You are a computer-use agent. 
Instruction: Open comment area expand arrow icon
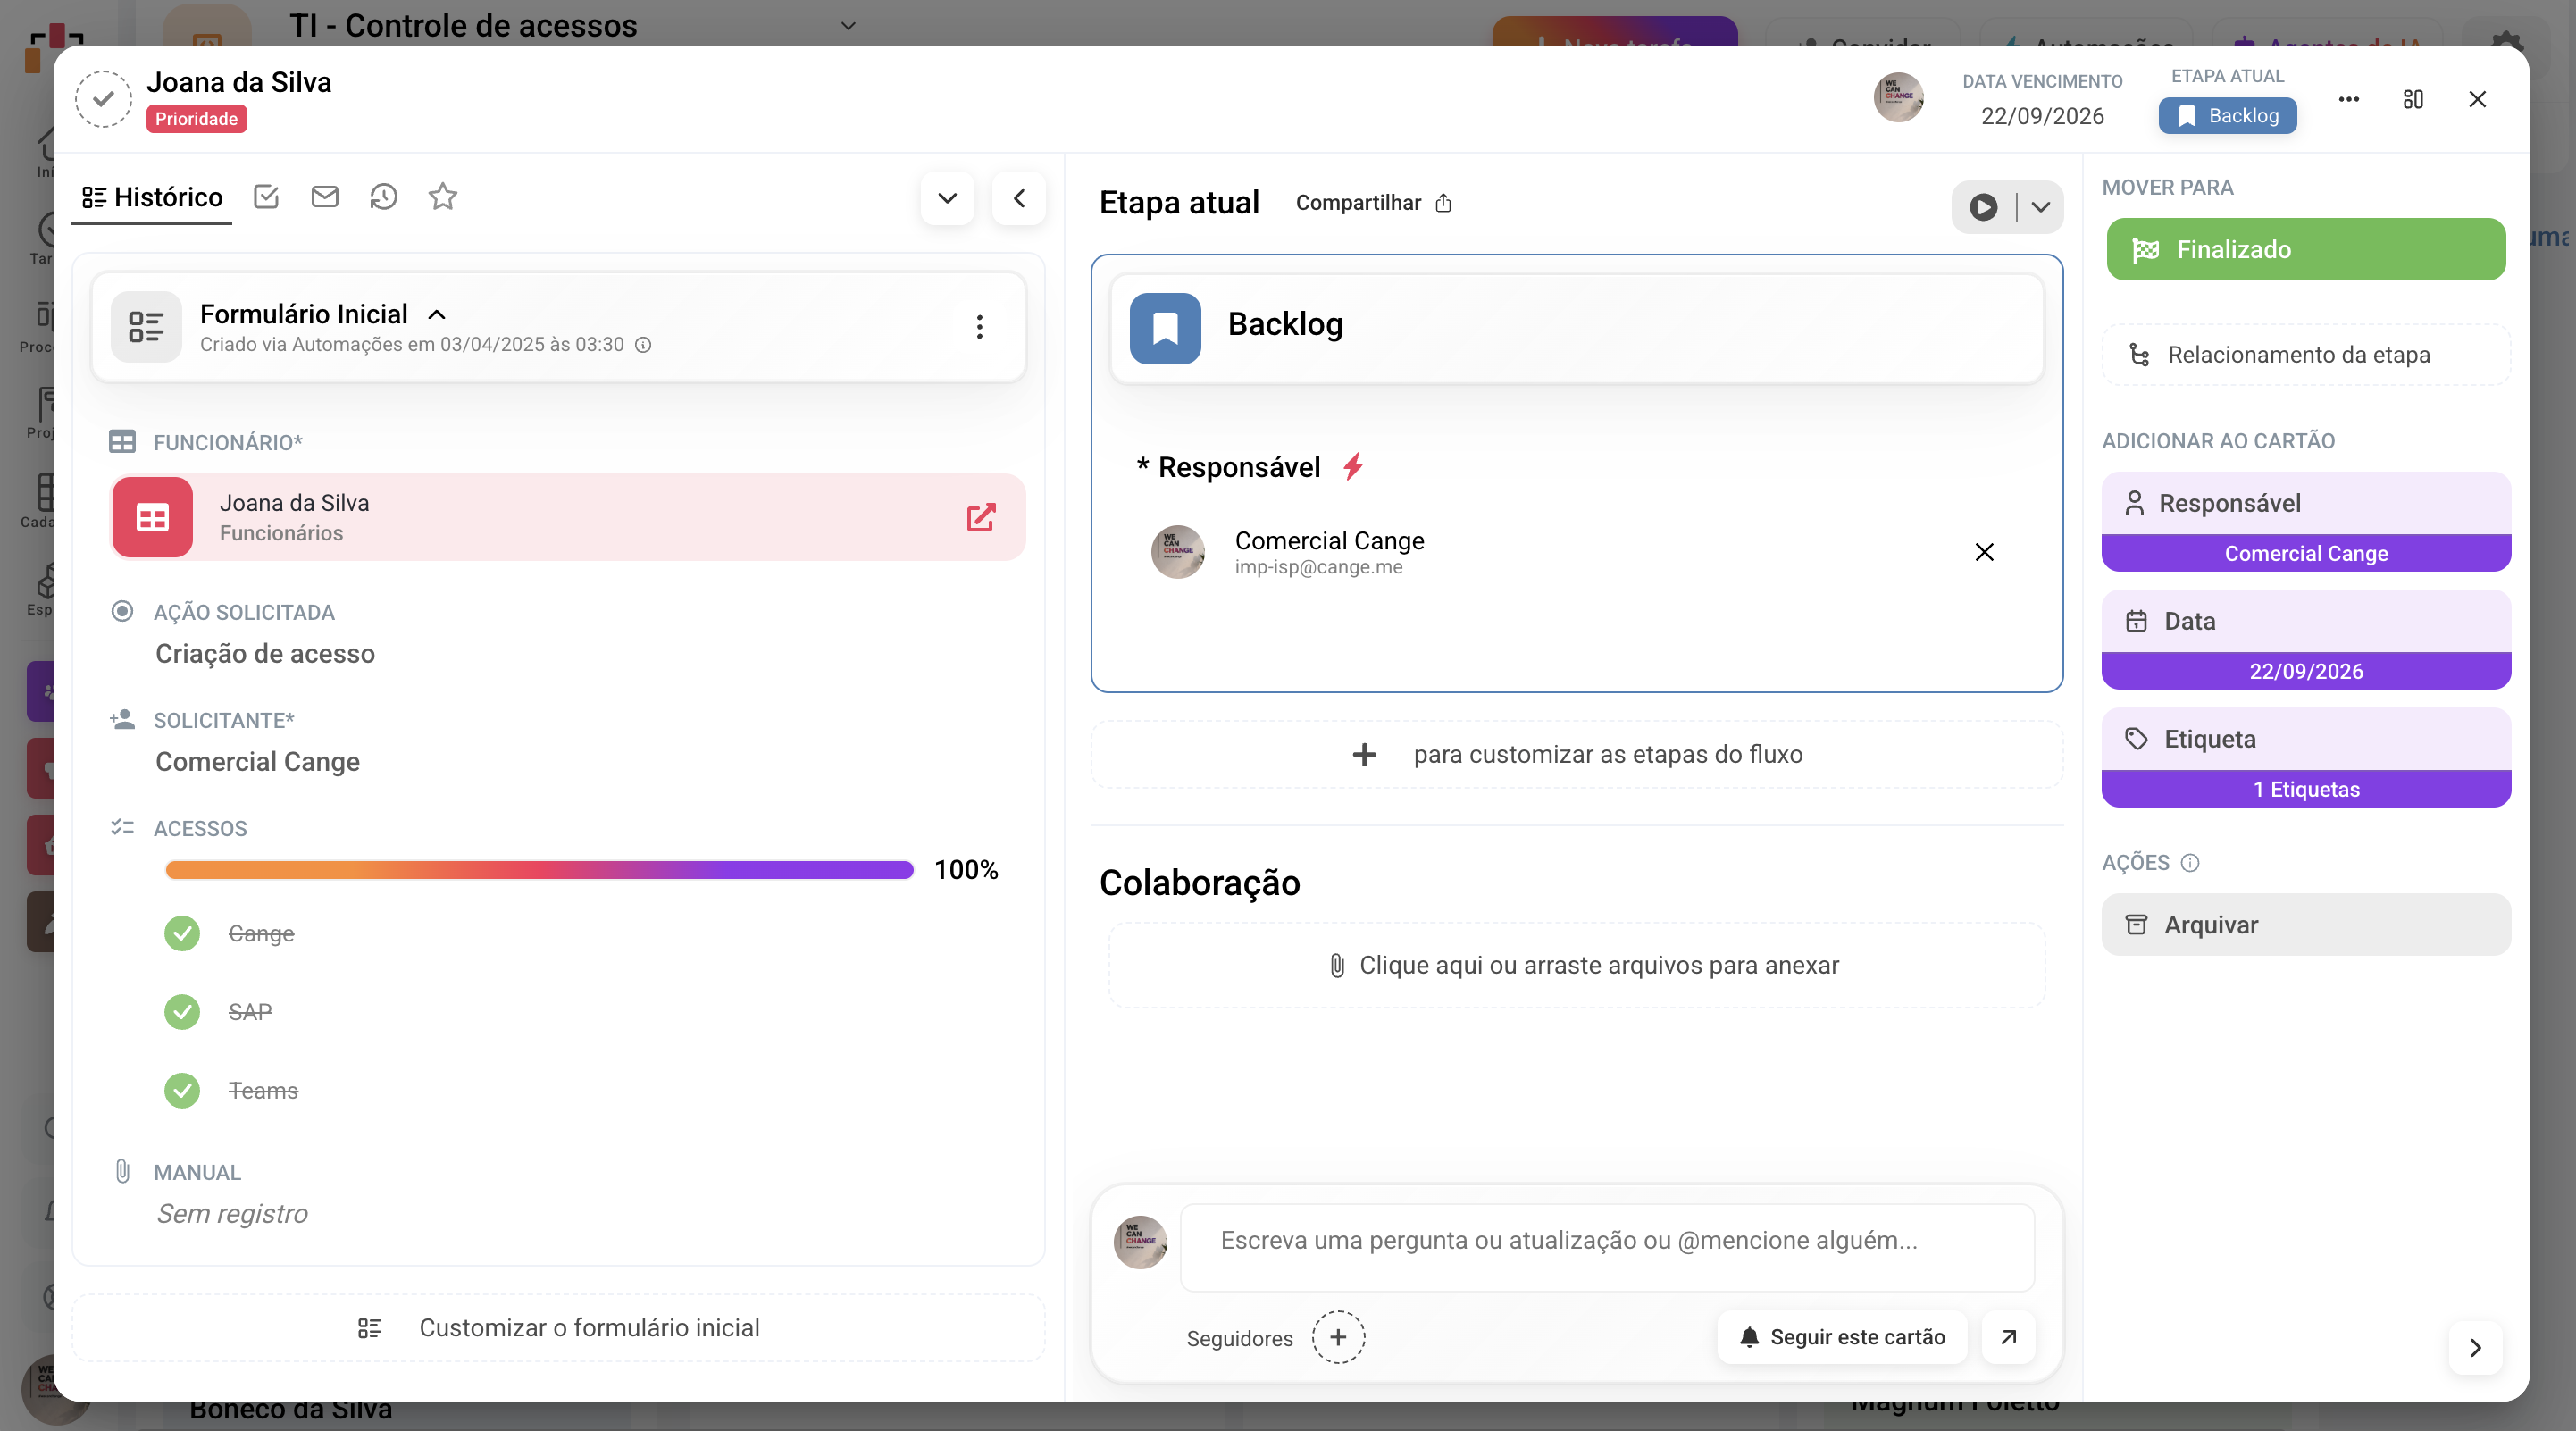2008,1337
